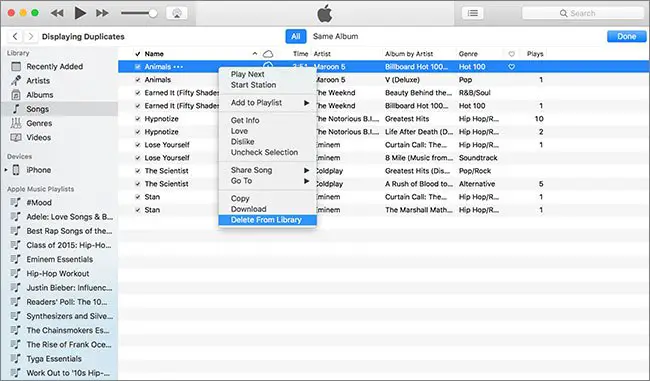The image size is (650, 381).
Task: Open The Rise of Frank Oce... playlist
Action: point(68,345)
